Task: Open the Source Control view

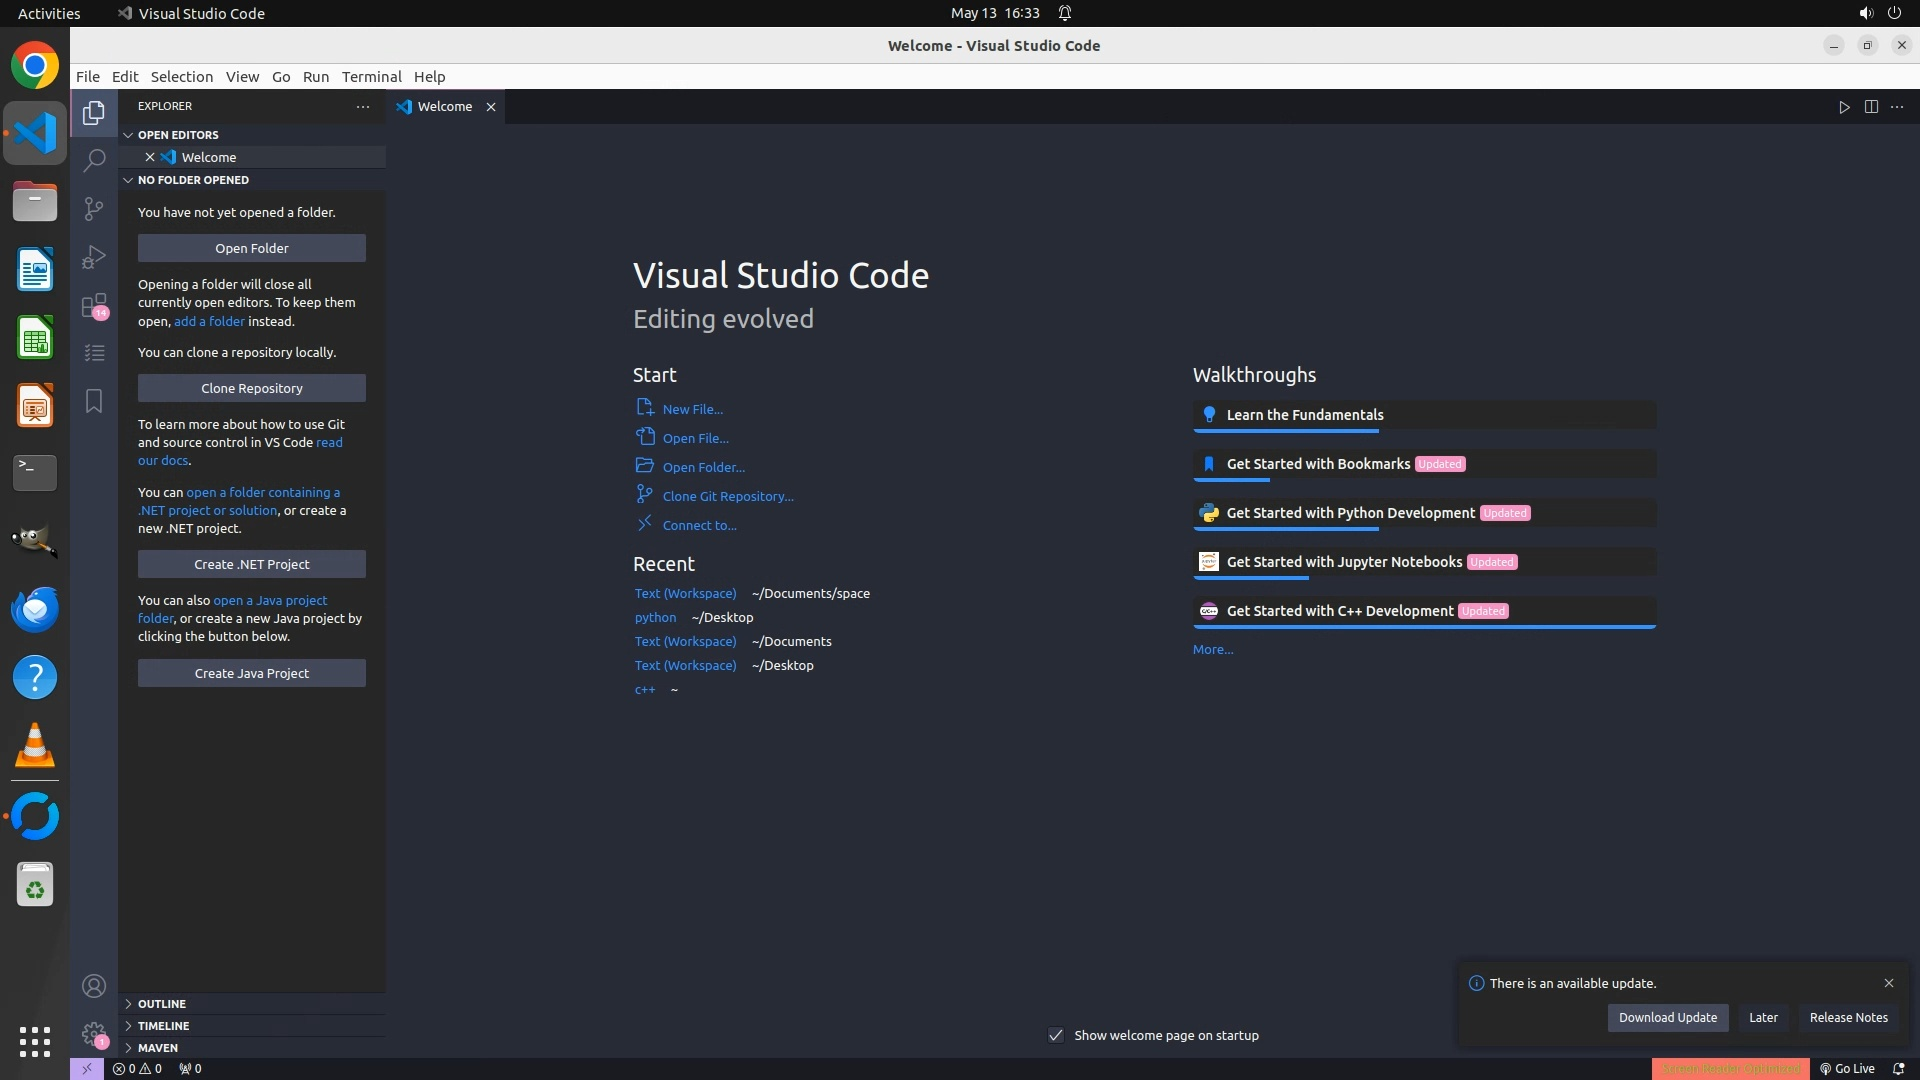Action: (94, 208)
